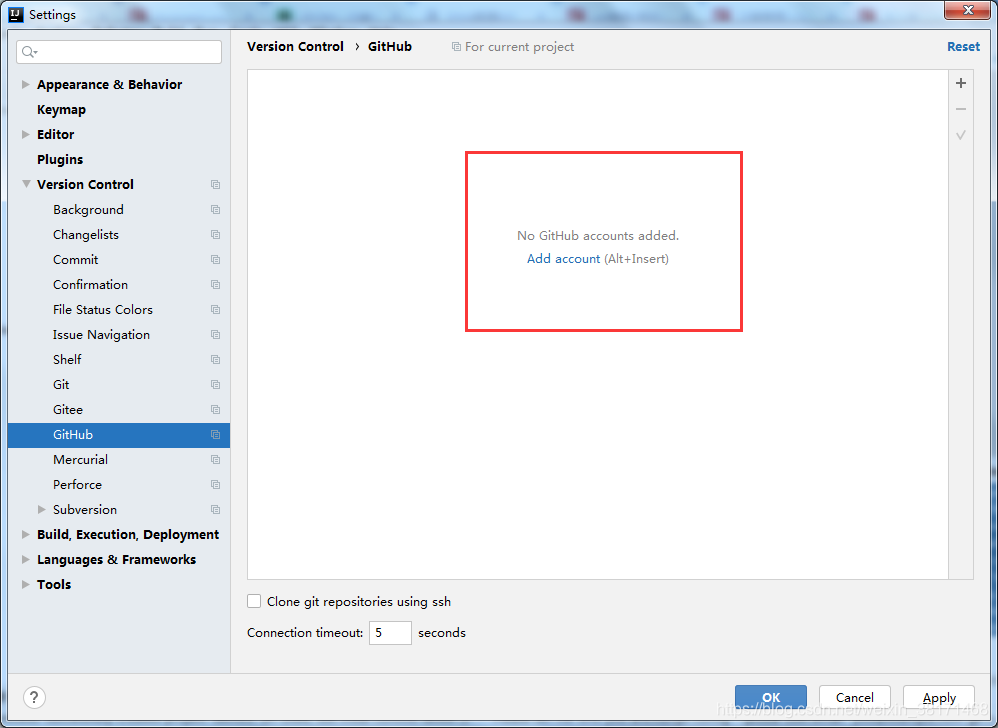Click the set default account checkmark icon
998x728 pixels.
961,135
